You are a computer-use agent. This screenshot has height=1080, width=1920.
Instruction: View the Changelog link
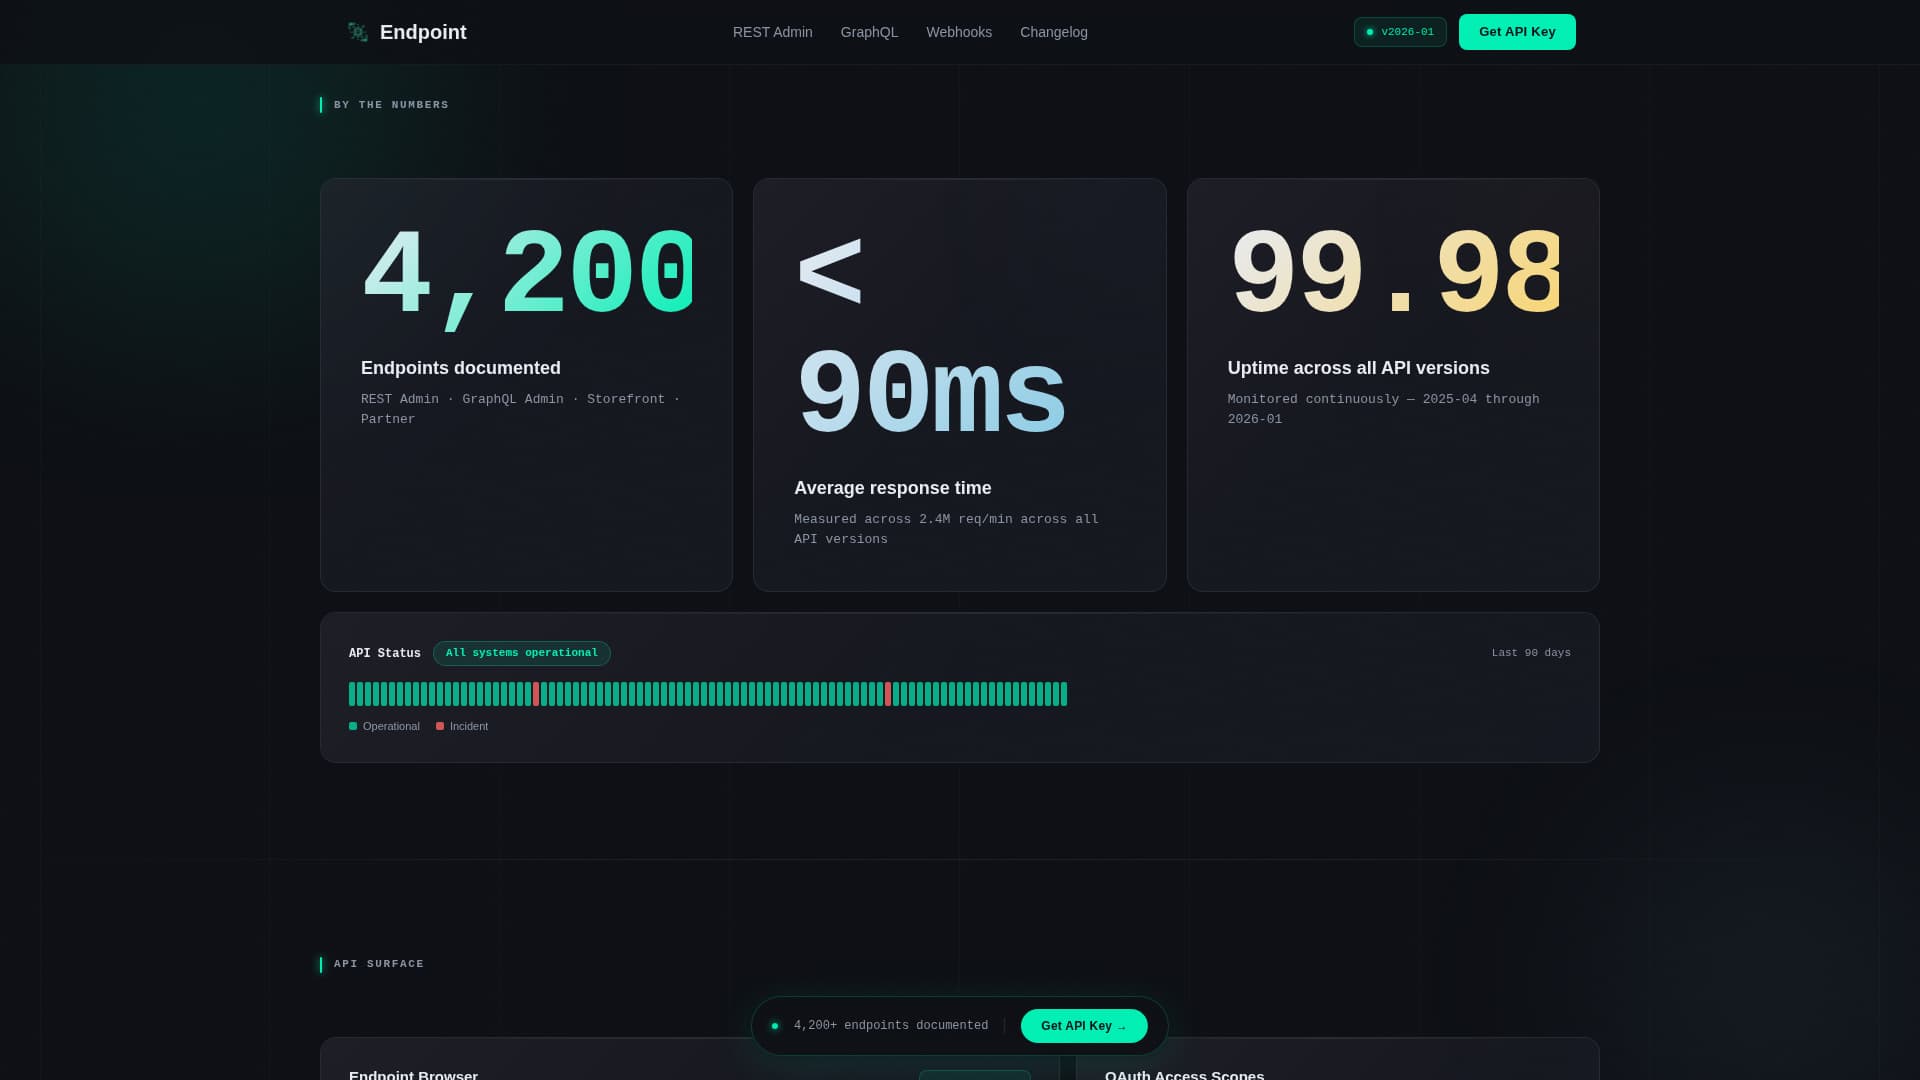pyautogui.click(x=1053, y=32)
